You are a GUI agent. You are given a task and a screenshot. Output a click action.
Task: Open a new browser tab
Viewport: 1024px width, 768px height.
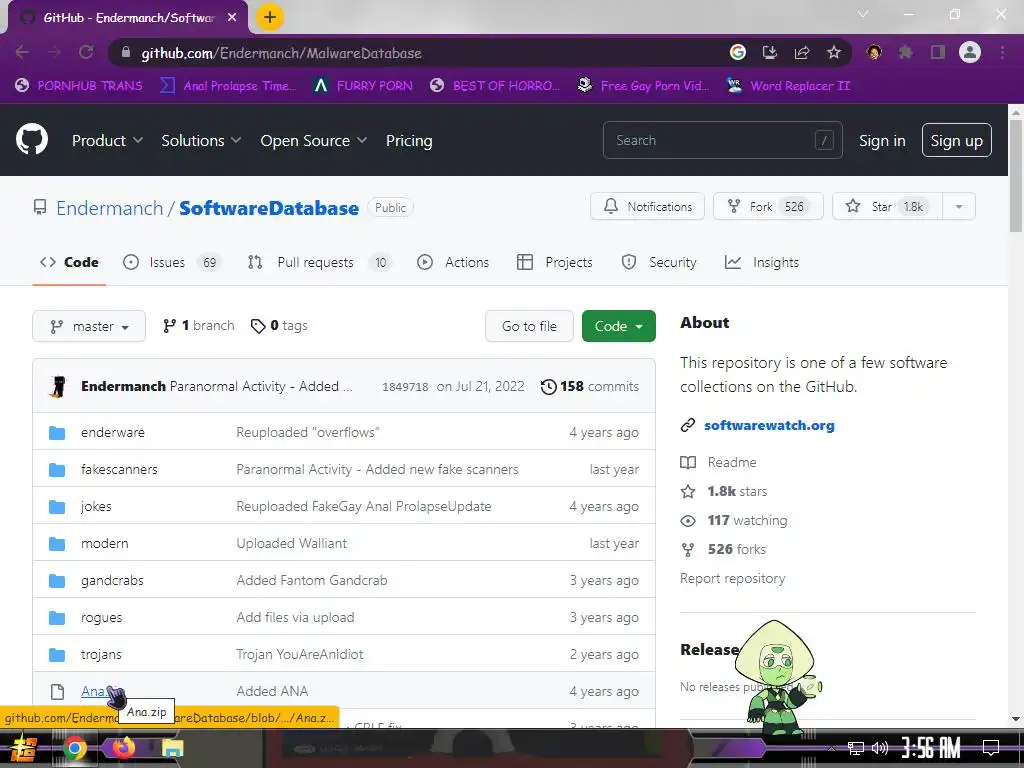tap(270, 17)
